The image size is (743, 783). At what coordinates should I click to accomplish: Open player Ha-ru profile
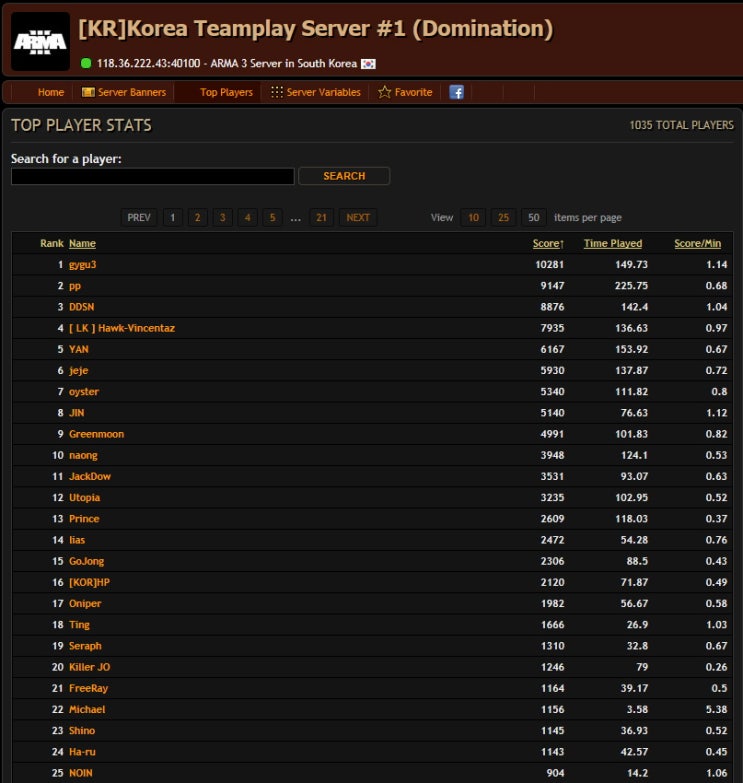pos(82,752)
